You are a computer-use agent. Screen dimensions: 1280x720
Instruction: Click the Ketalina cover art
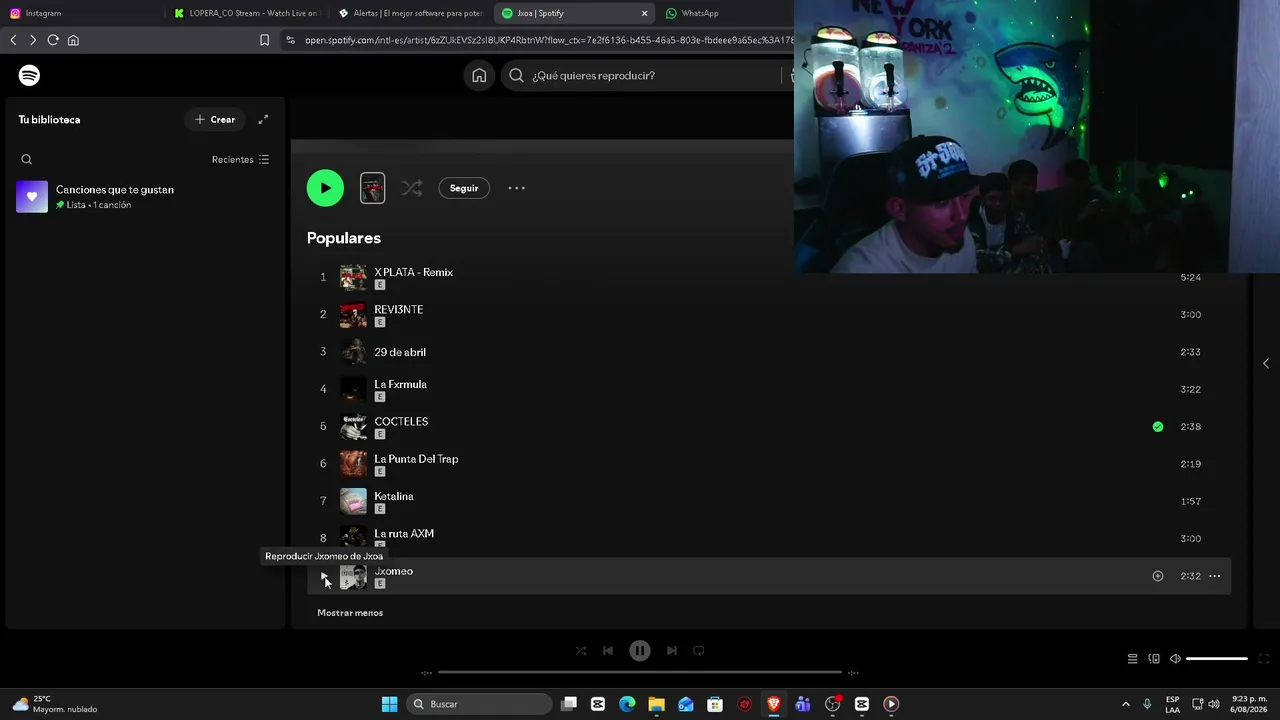[x=353, y=501]
